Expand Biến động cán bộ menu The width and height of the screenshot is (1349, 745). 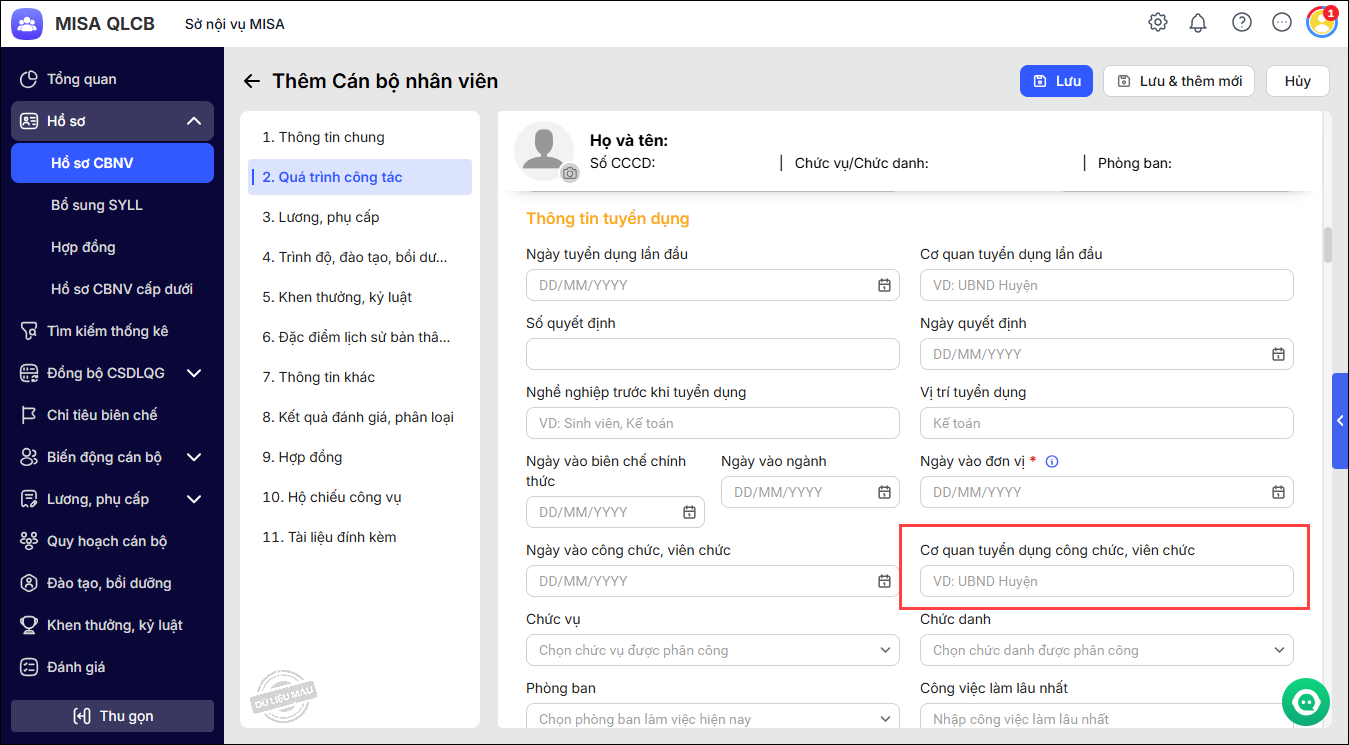(x=194, y=457)
